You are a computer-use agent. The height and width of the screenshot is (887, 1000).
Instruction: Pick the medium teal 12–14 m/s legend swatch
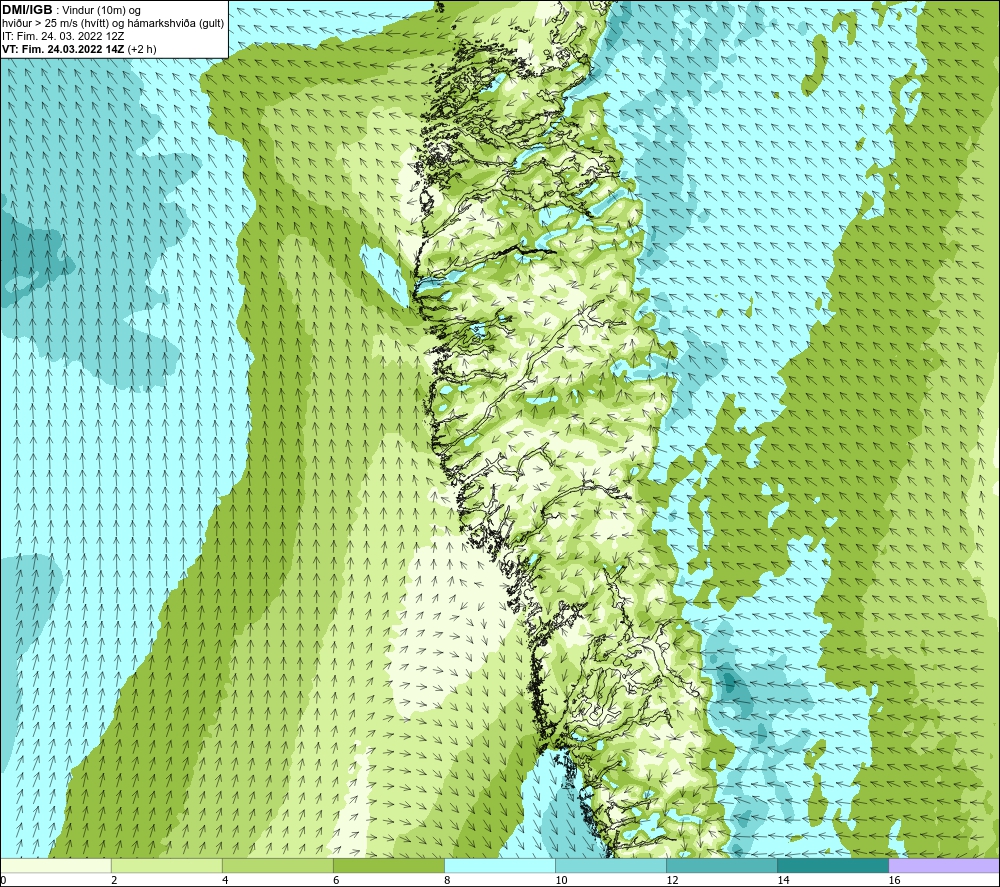click(x=721, y=866)
